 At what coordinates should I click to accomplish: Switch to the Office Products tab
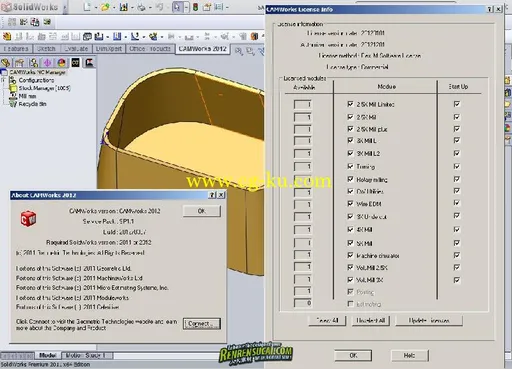tap(150, 49)
